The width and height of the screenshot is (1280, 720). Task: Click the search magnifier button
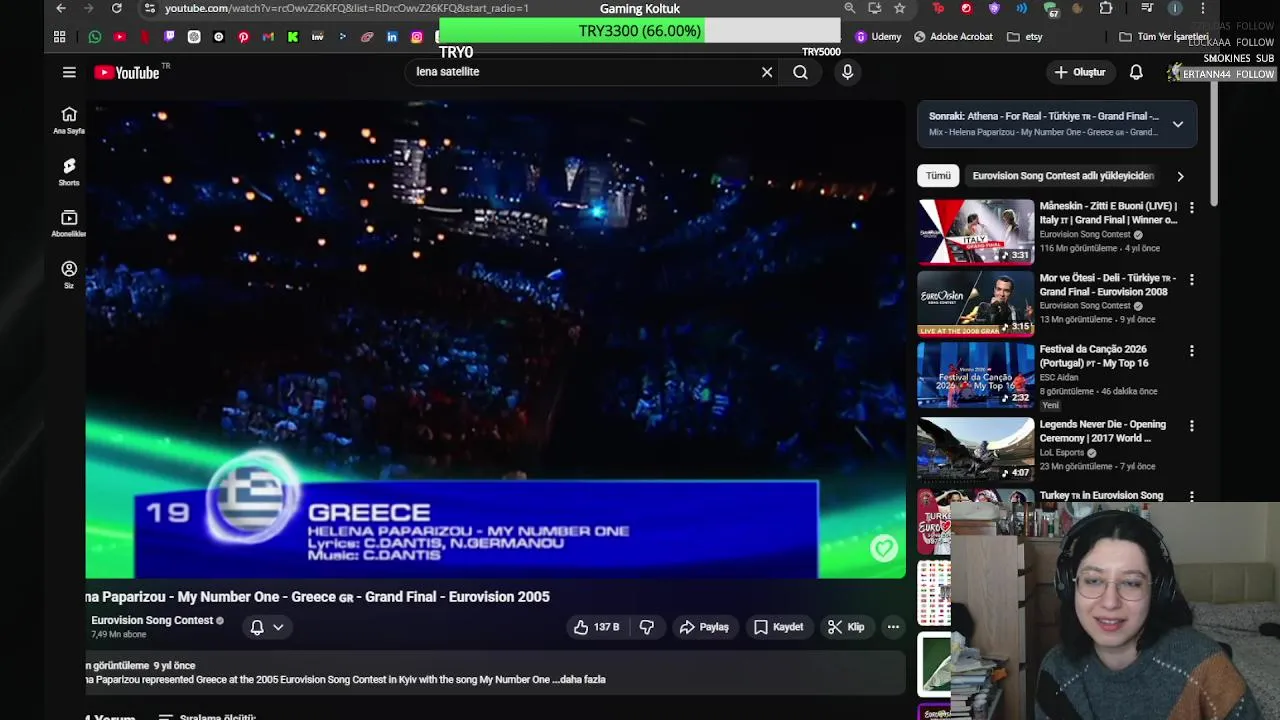pos(800,72)
